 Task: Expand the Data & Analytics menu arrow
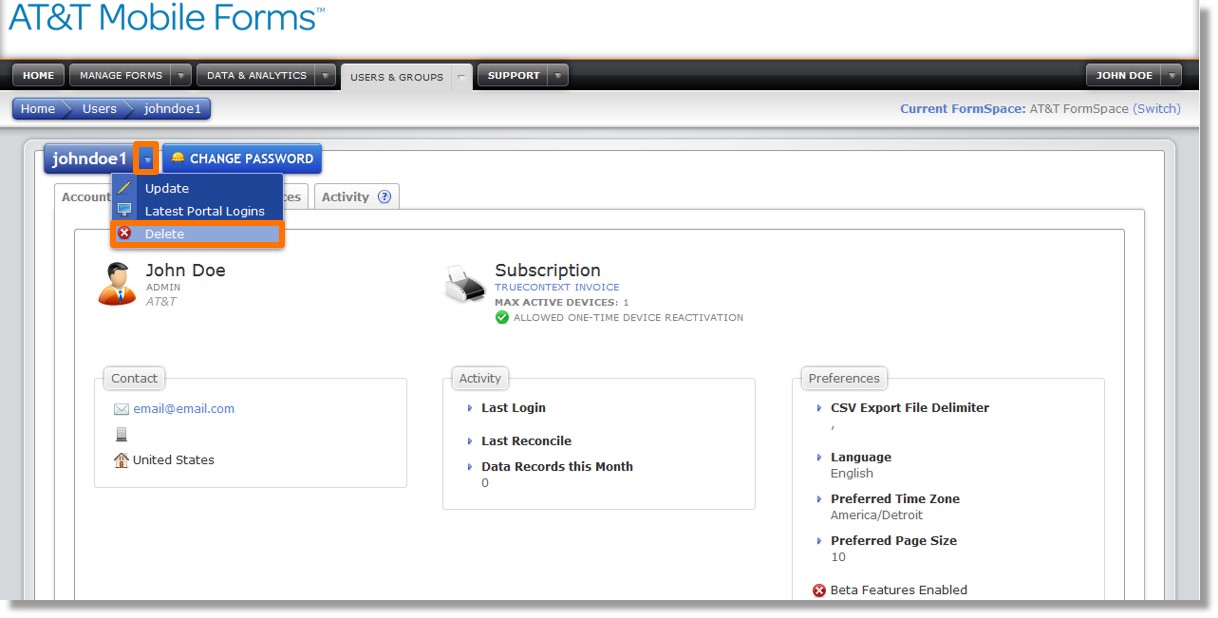pos(325,75)
